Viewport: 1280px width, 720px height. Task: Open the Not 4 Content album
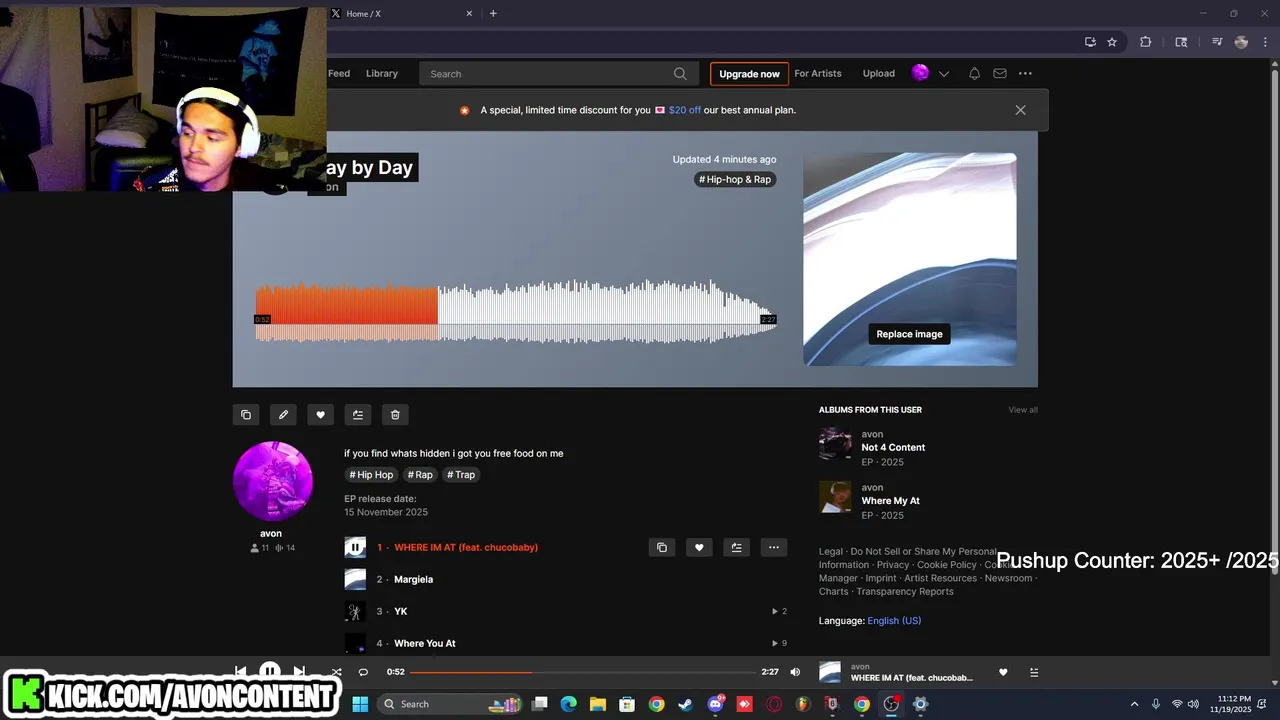pos(893,447)
